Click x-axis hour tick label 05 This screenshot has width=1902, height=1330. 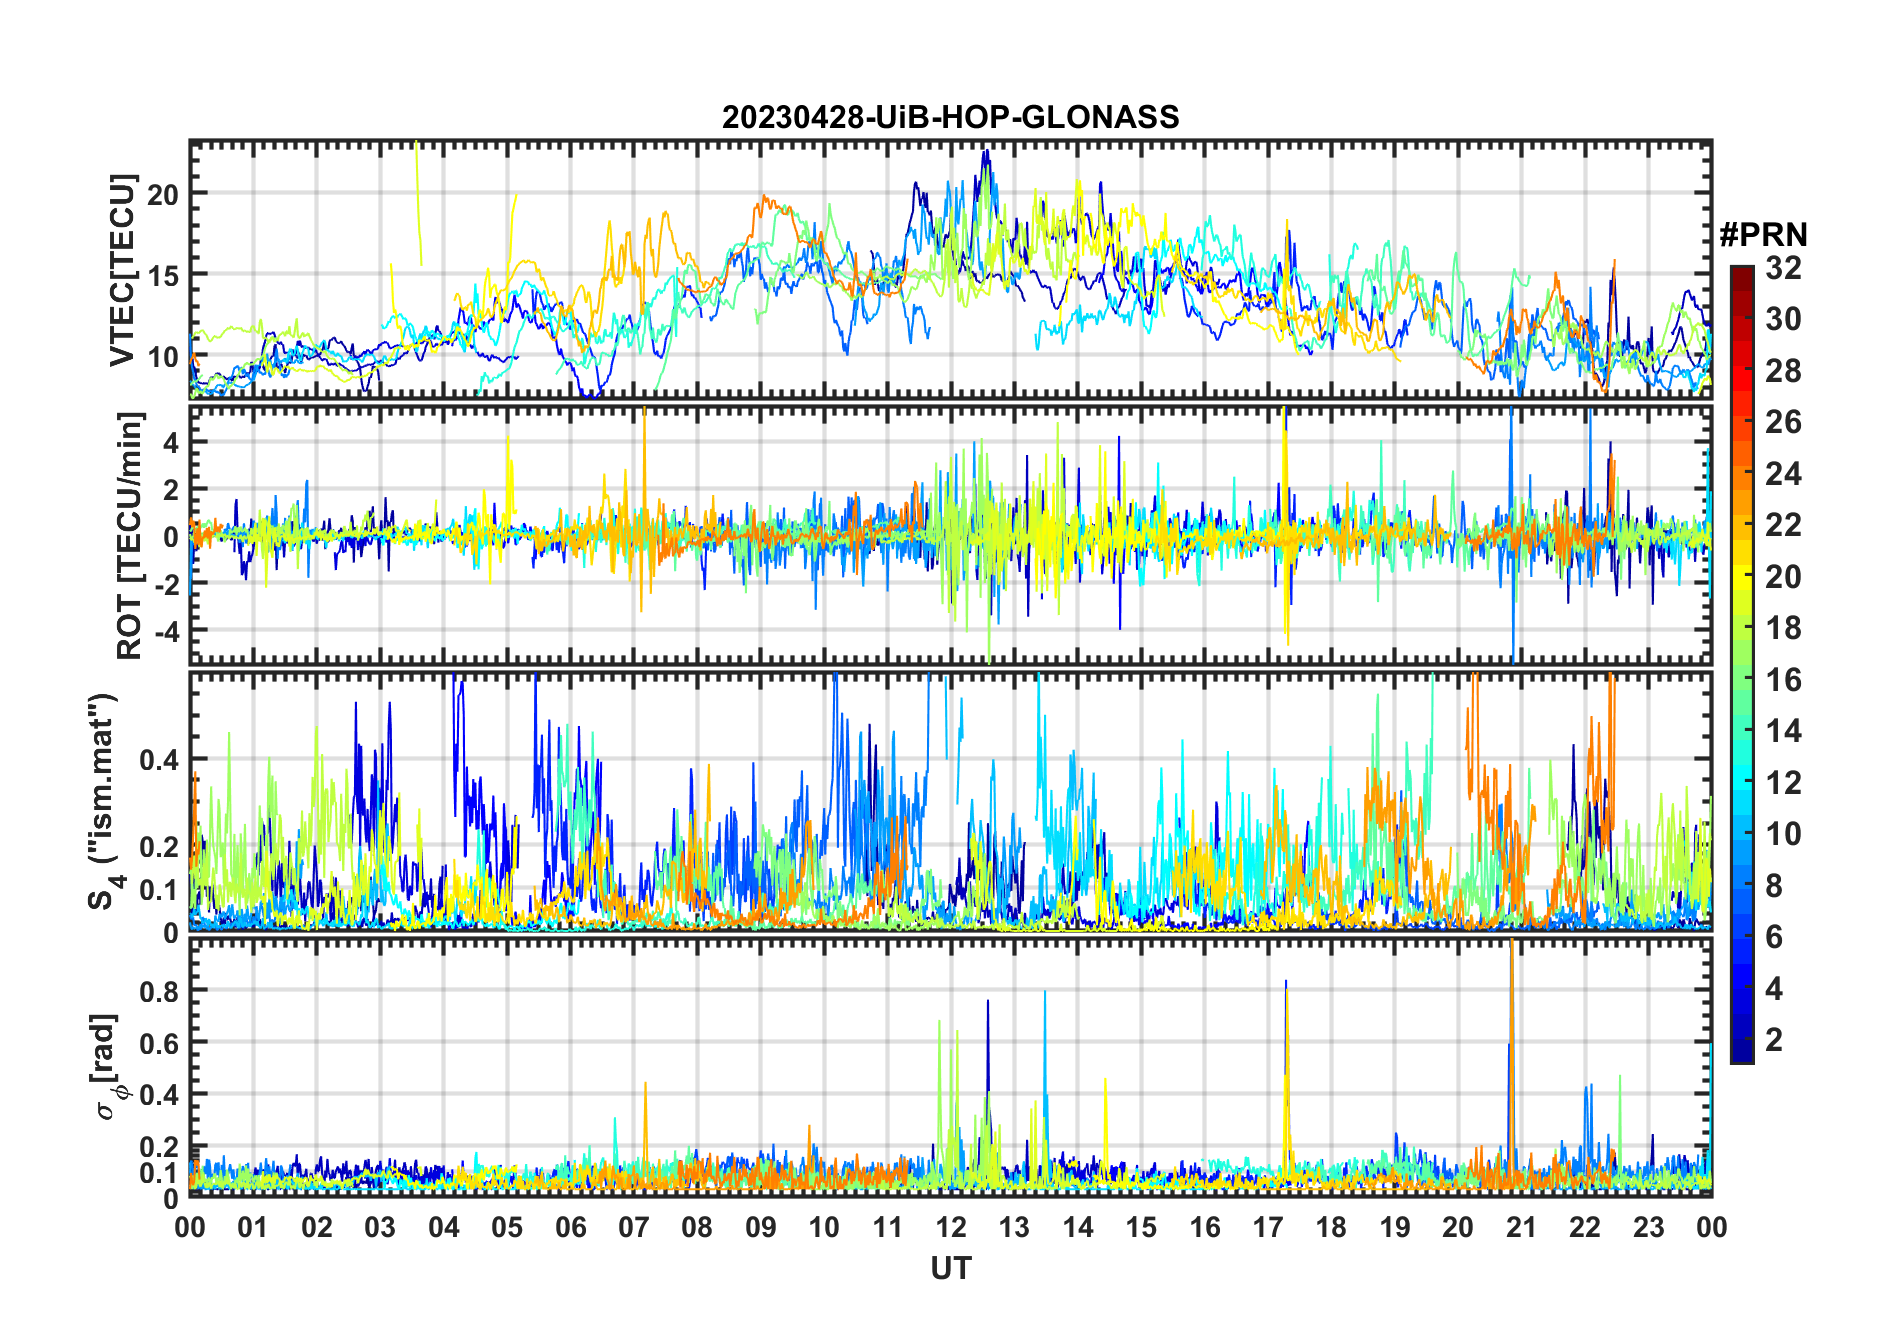click(x=507, y=1227)
